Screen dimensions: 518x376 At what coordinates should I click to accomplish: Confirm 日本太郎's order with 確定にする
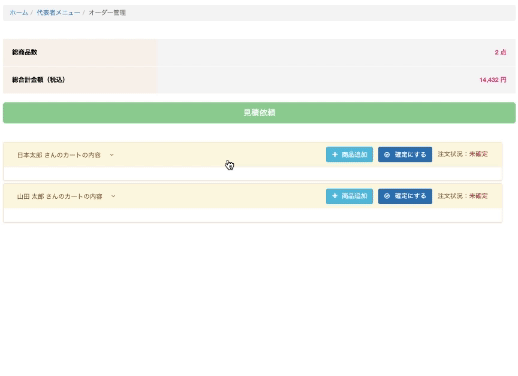coord(405,155)
